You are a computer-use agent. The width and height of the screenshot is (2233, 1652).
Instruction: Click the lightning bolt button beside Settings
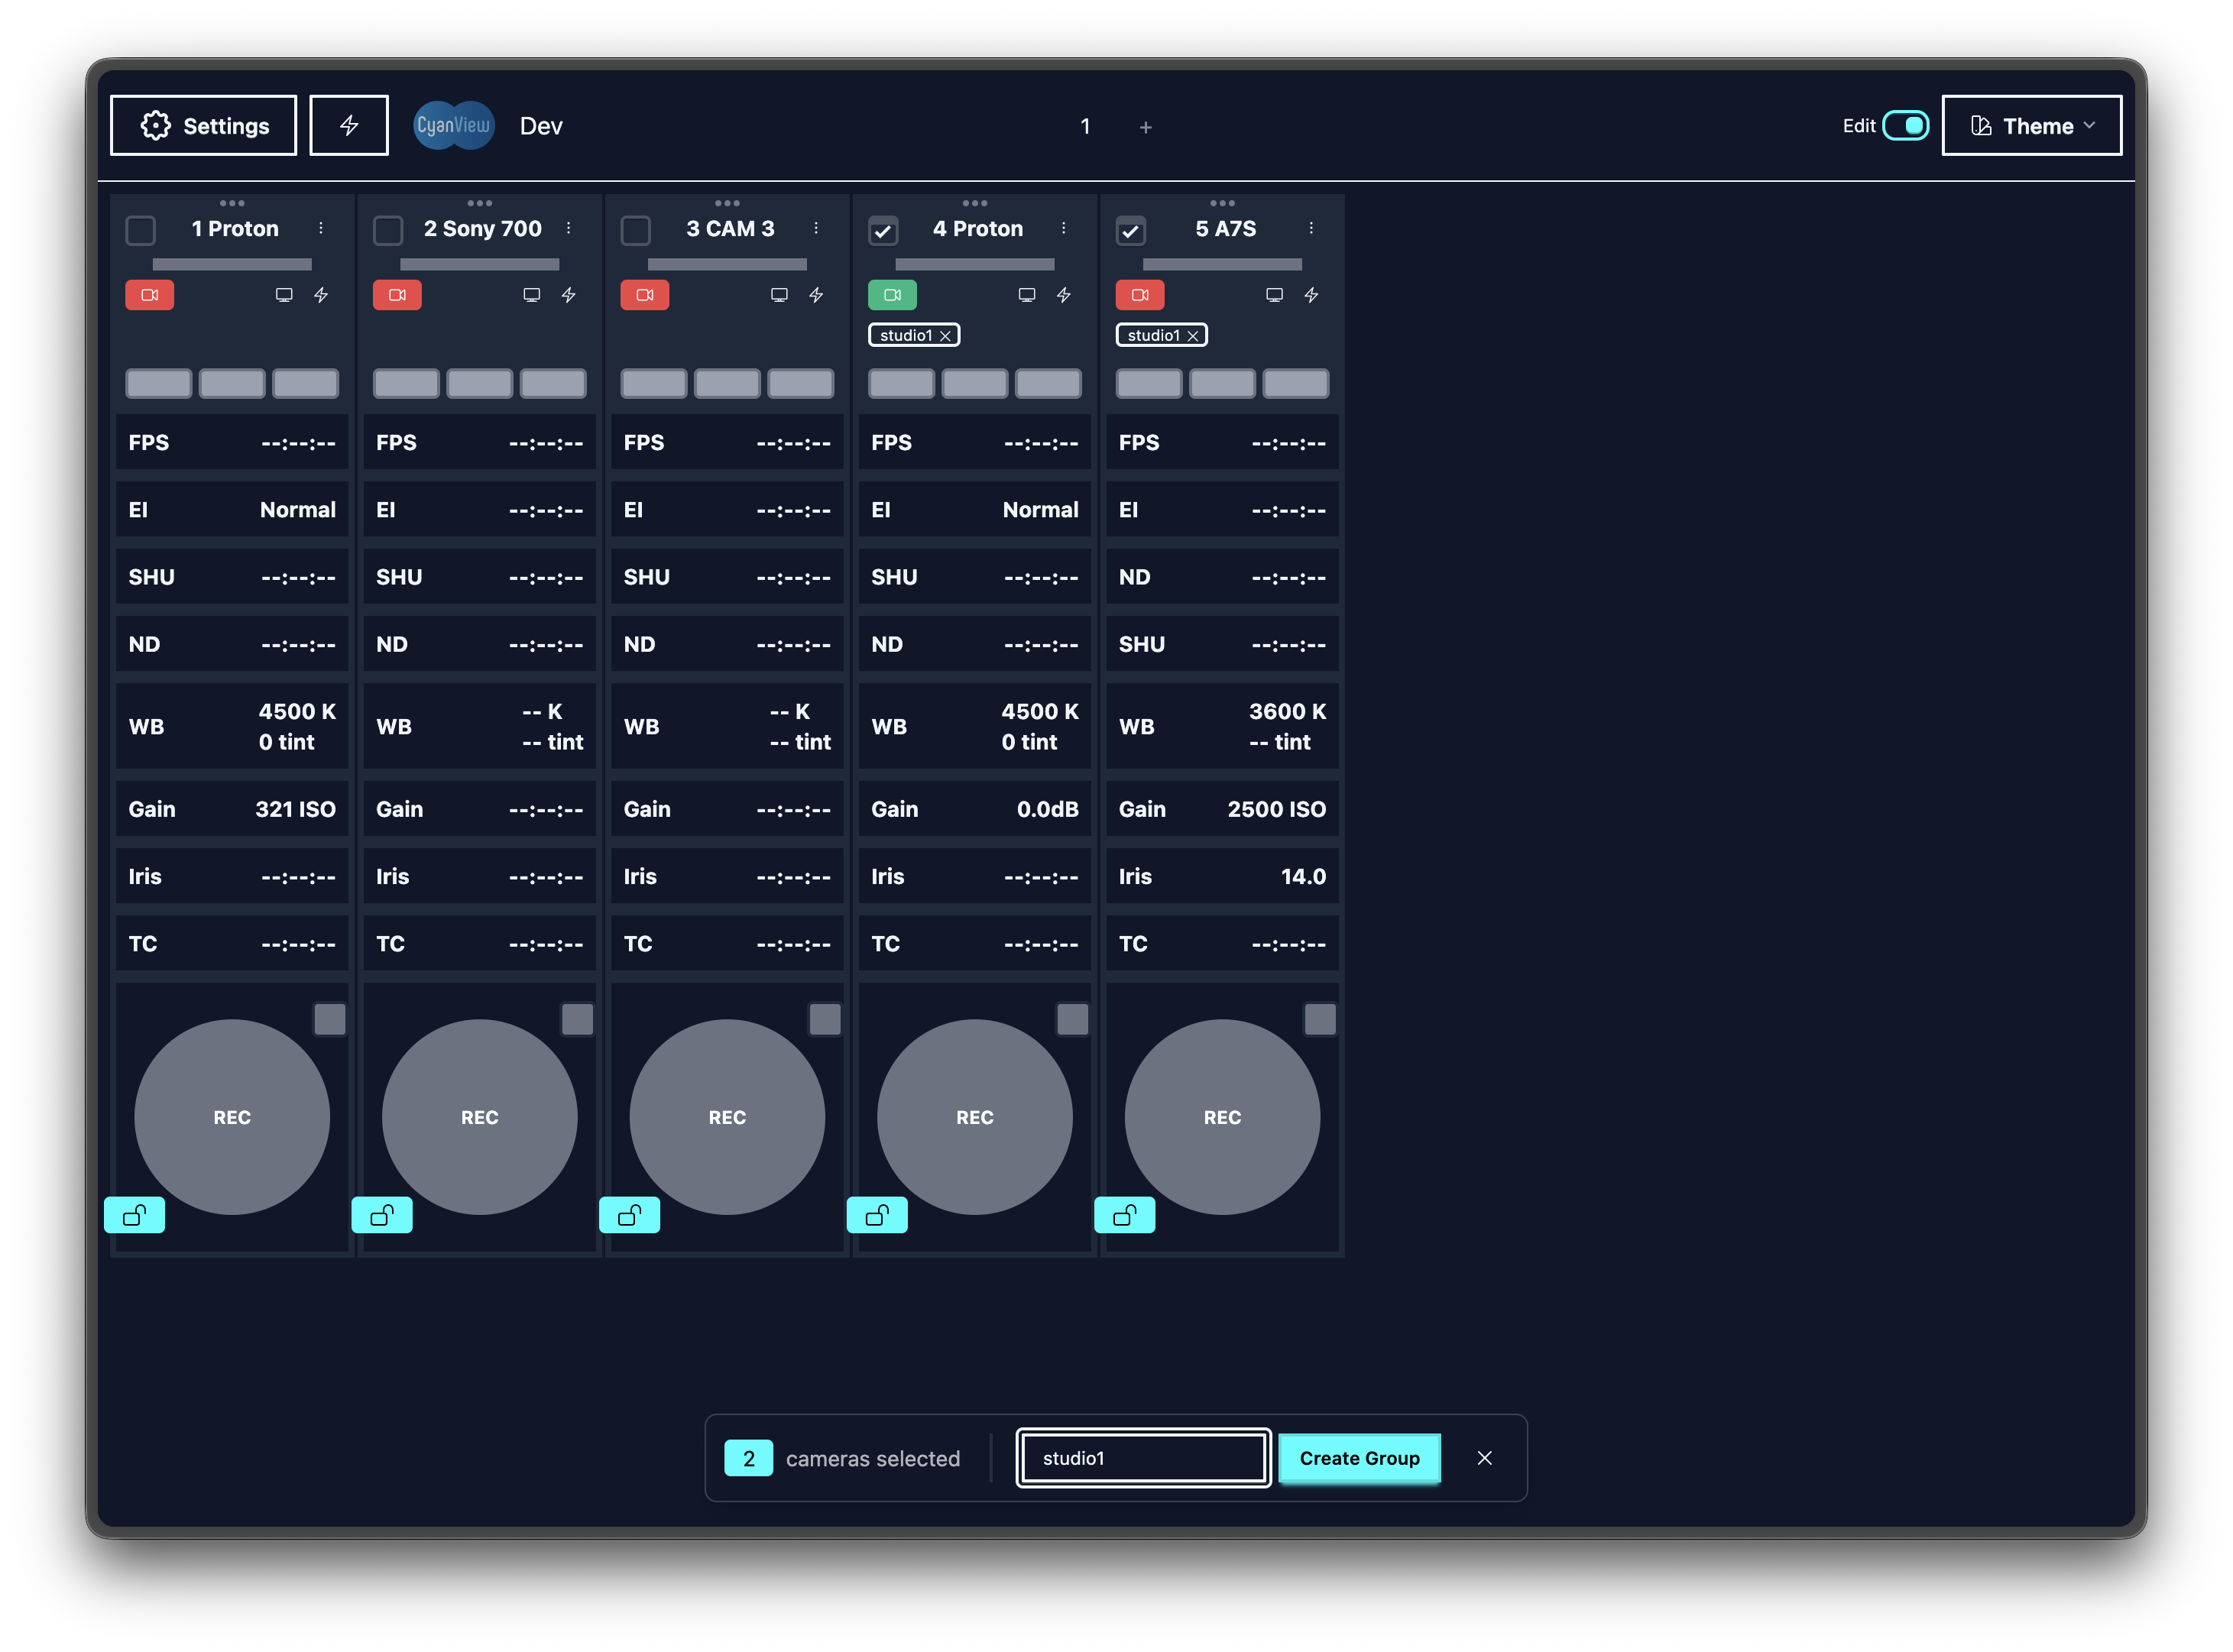[x=348, y=126]
